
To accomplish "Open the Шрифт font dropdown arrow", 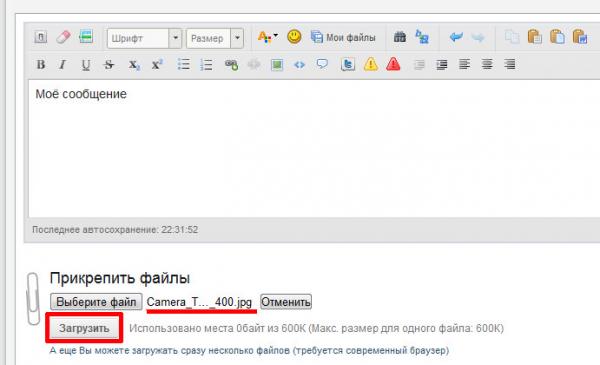I will point(175,38).
